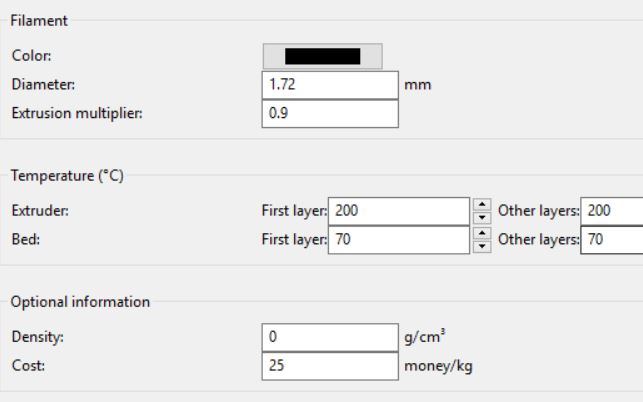Focus the Extrusion multiplier field

[330, 113]
